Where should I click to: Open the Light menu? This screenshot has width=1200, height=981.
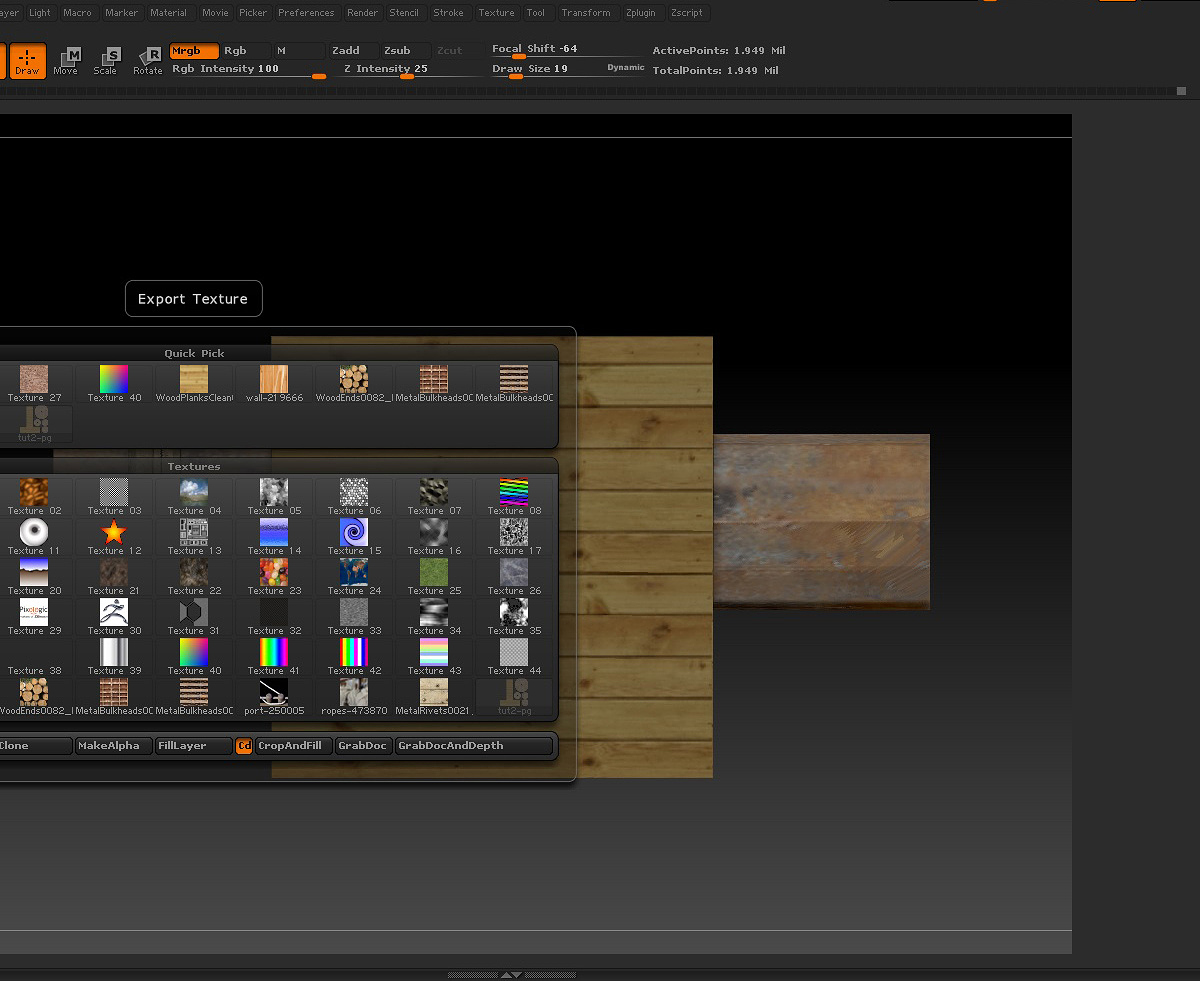(x=40, y=13)
